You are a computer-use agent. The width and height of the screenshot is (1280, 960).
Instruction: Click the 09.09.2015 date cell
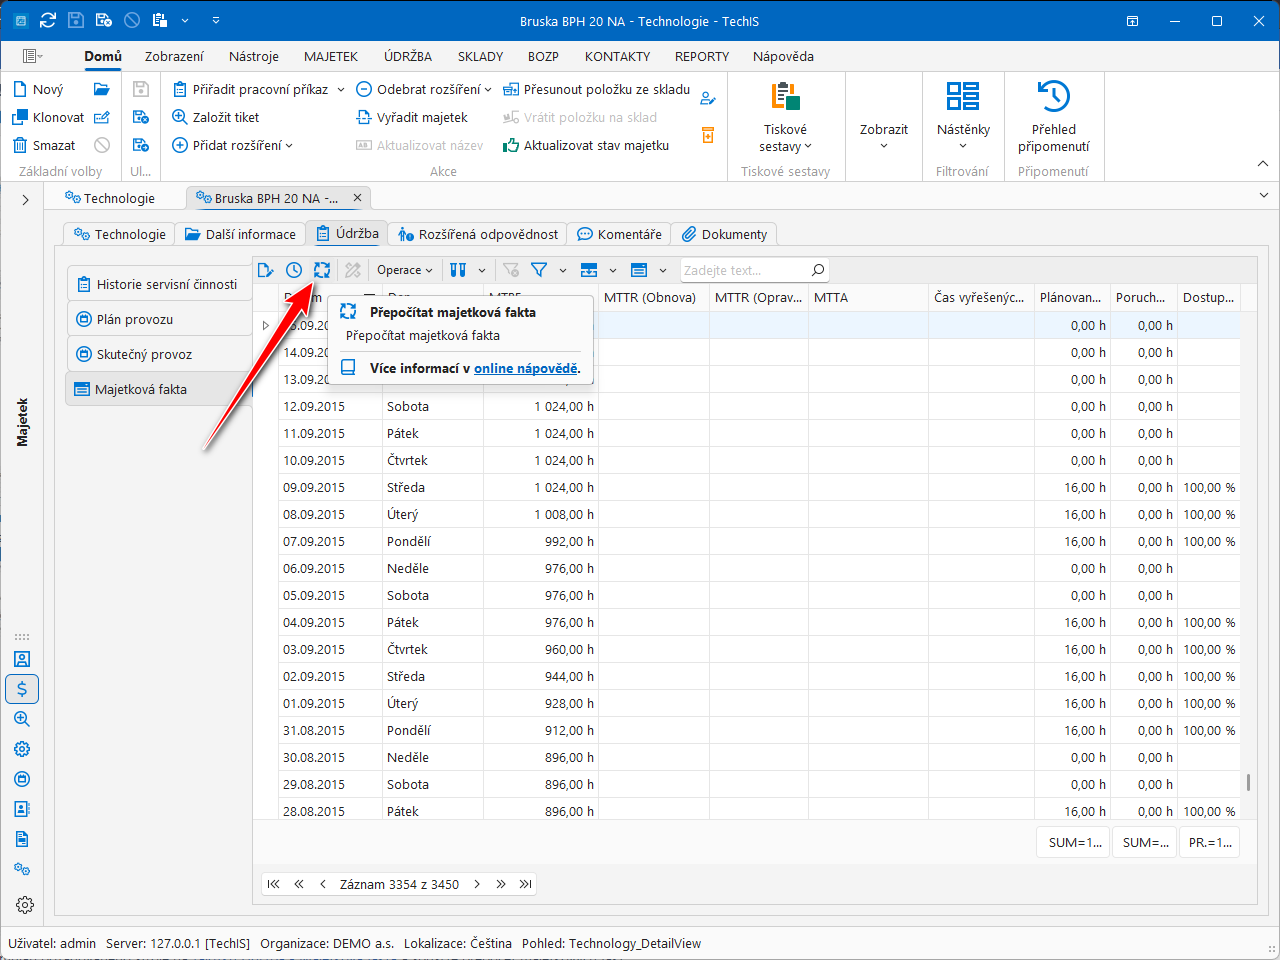[330, 487]
